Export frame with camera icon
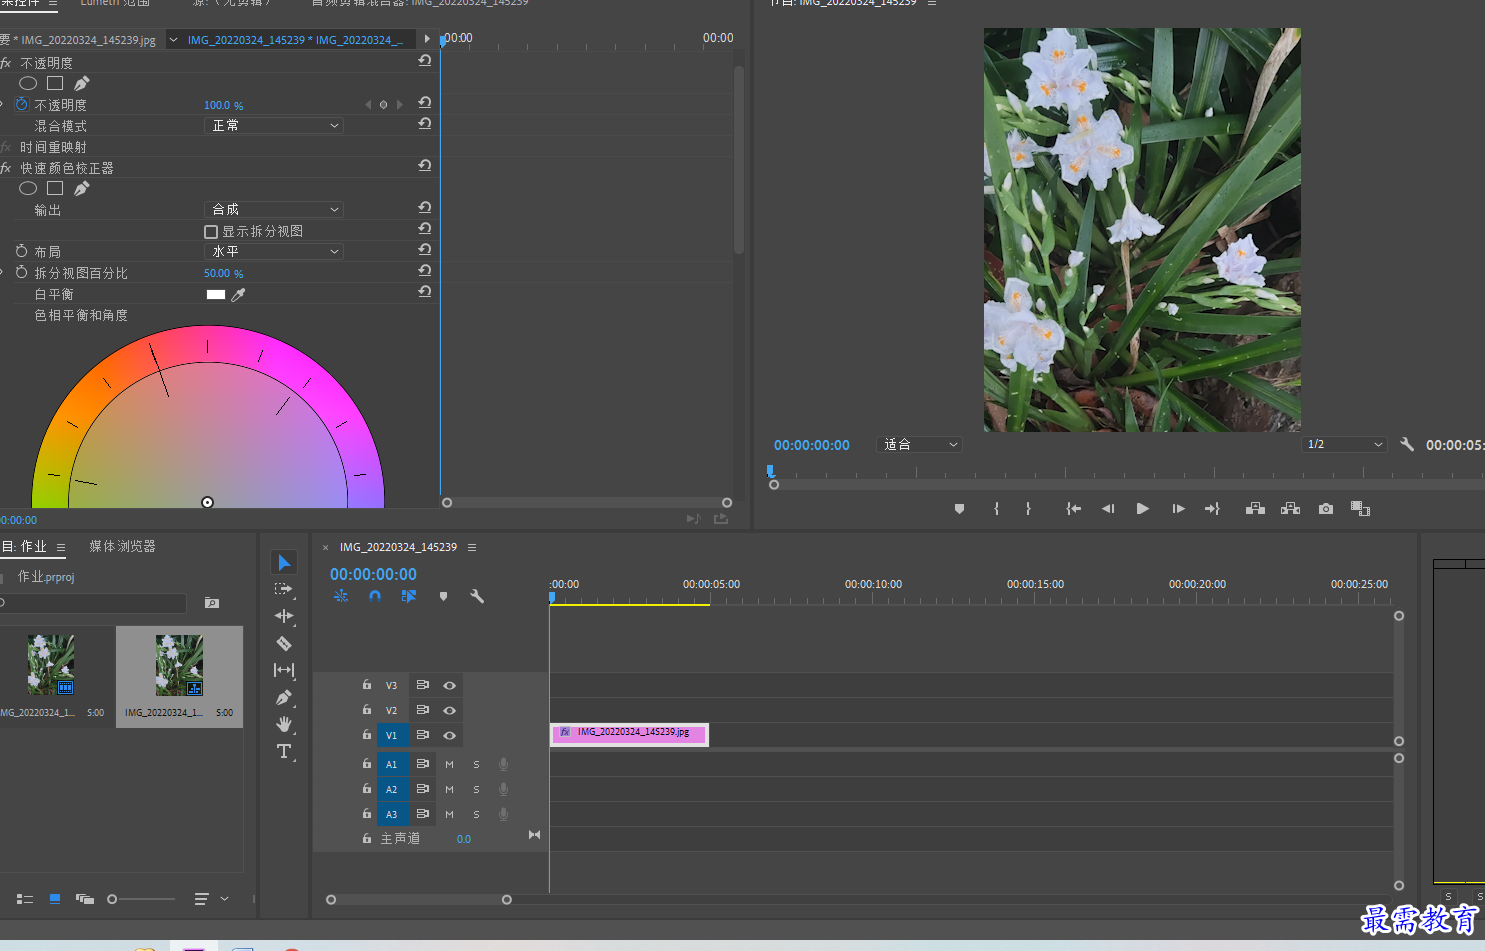The height and width of the screenshot is (951, 1485). click(1326, 509)
